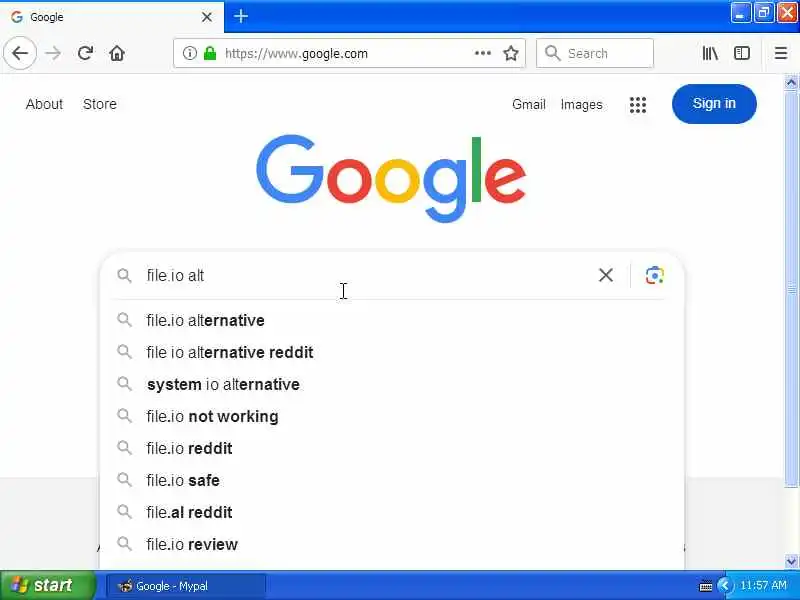Click the browser Back arrow button
This screenshot has height=600, width=800.
pos(20,54)
